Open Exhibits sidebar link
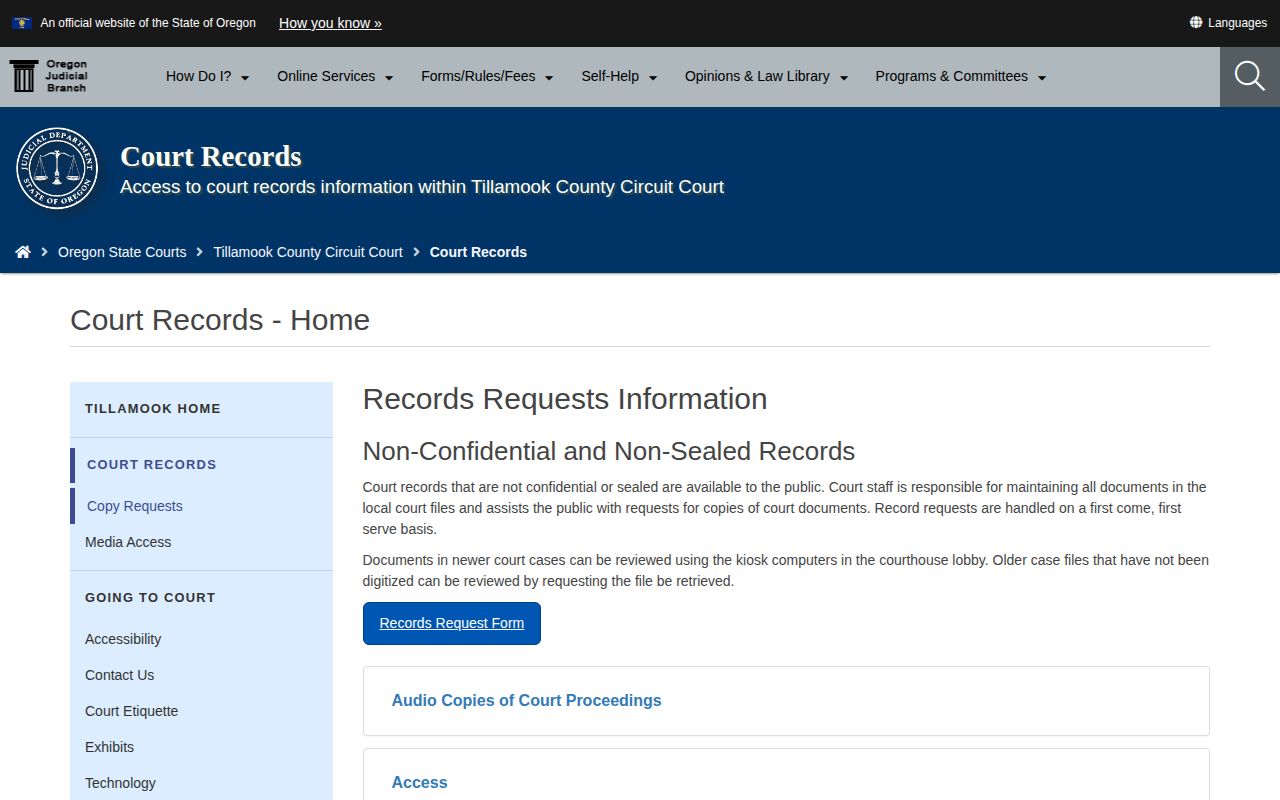Screen dimensions: 1280x800 tap(109, 747)
